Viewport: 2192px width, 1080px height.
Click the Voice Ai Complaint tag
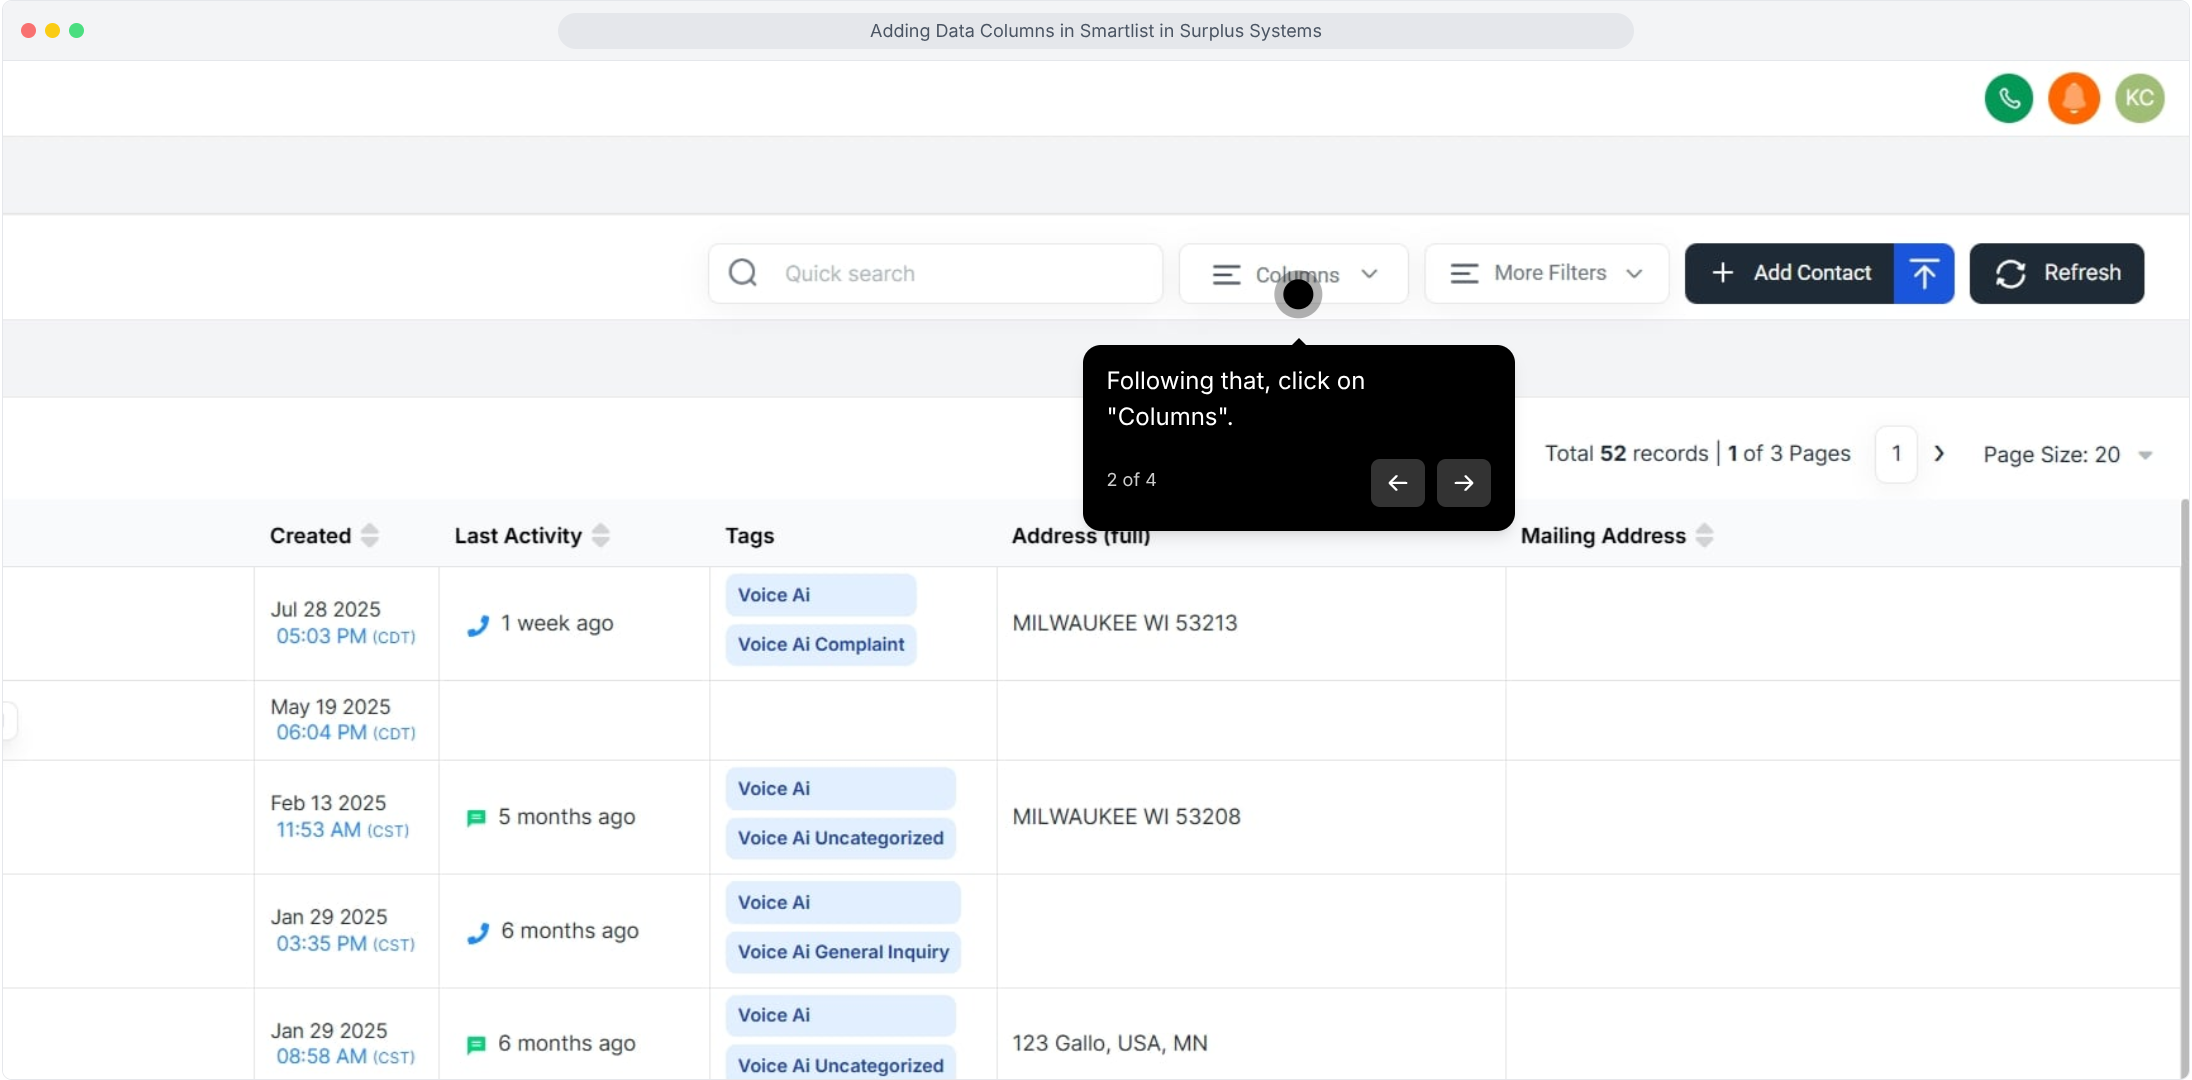pyautogui.click(x=820, y=645)
